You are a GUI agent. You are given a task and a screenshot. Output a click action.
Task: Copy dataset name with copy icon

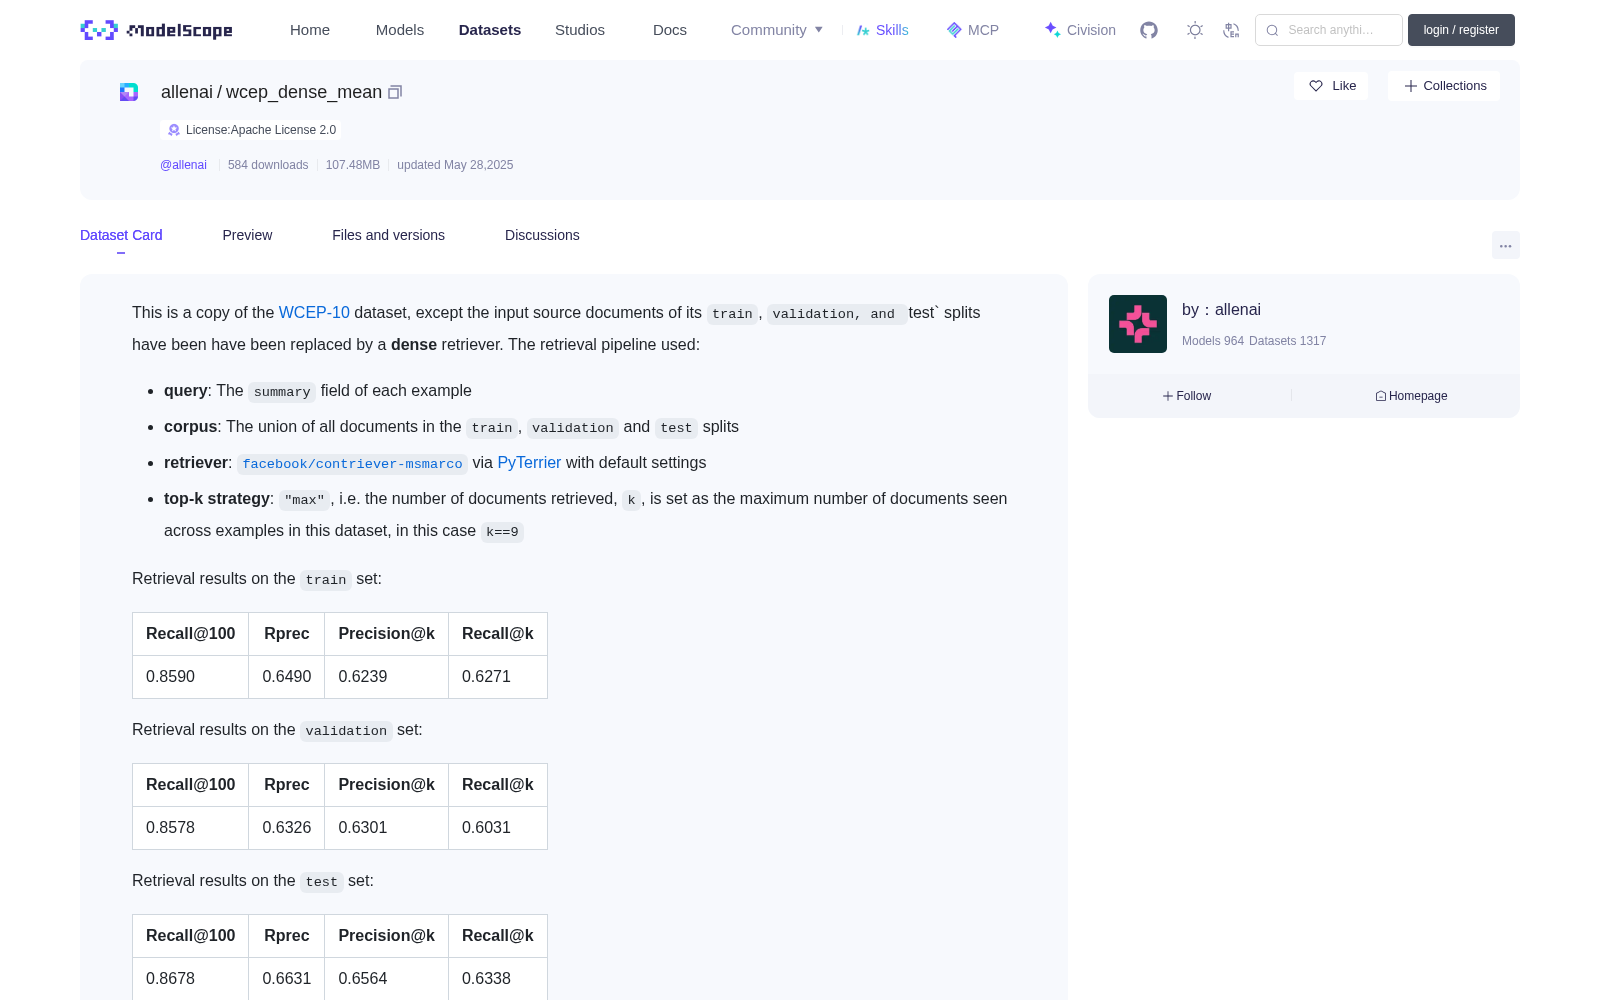point(395,92)
